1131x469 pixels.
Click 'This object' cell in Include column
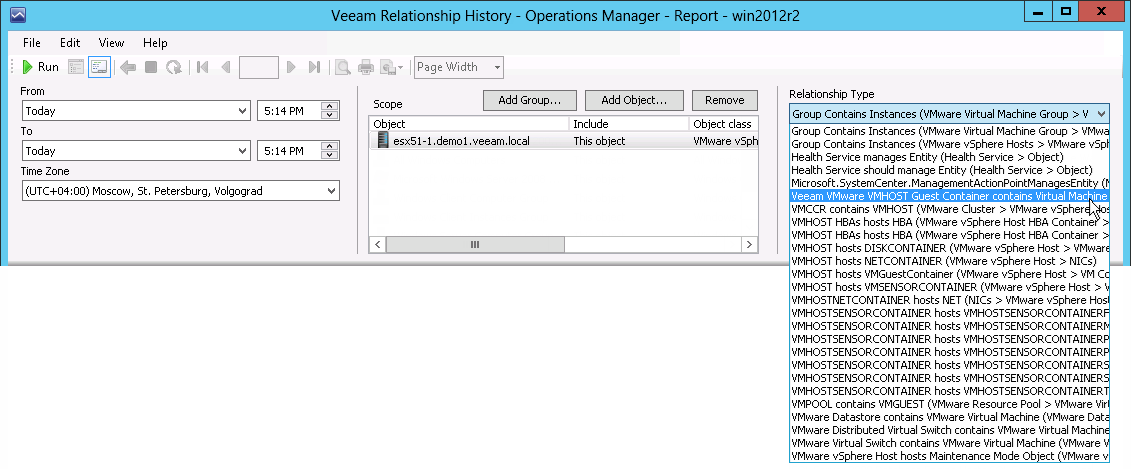pyautogui.click(x=599, y=141)
